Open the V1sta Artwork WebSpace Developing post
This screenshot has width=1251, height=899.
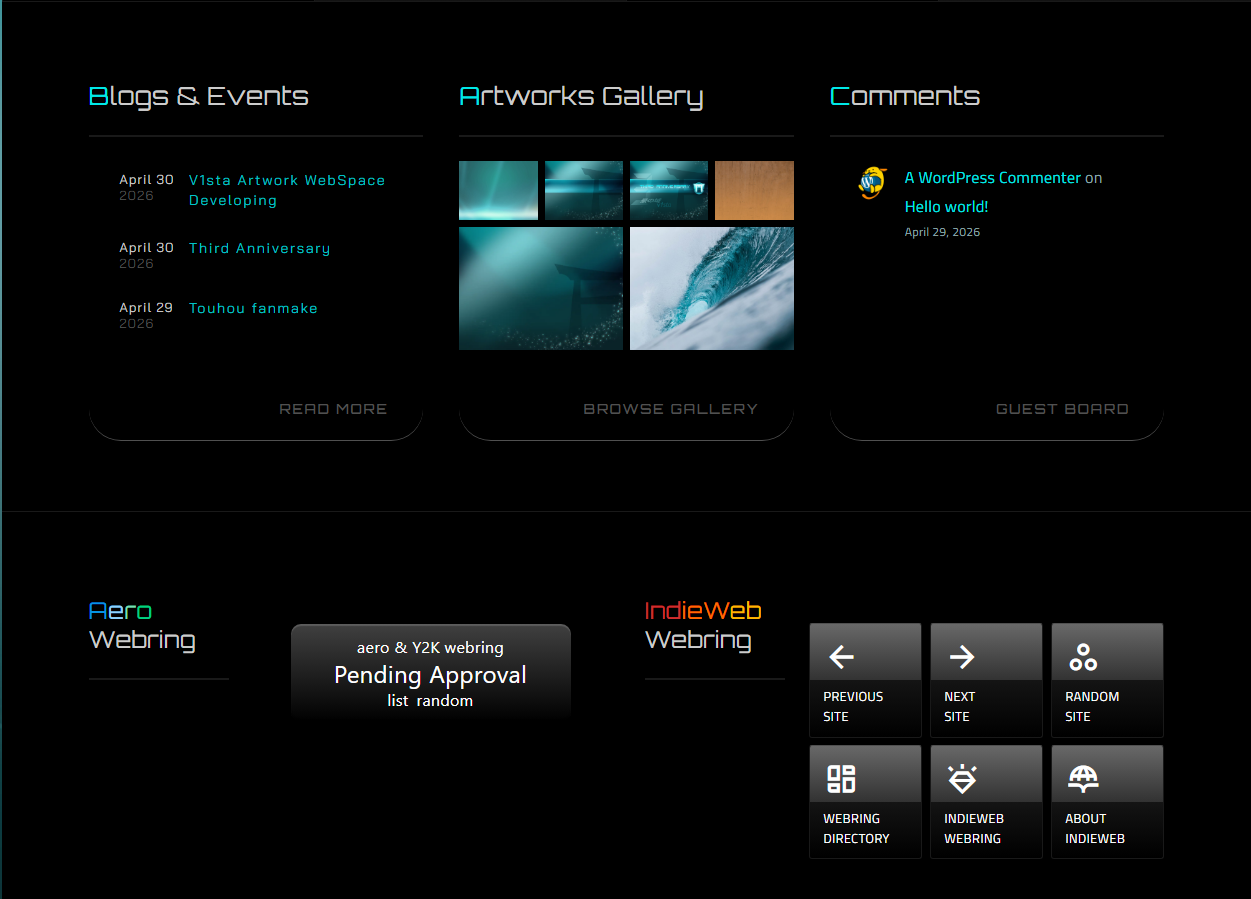click(287, 190)
